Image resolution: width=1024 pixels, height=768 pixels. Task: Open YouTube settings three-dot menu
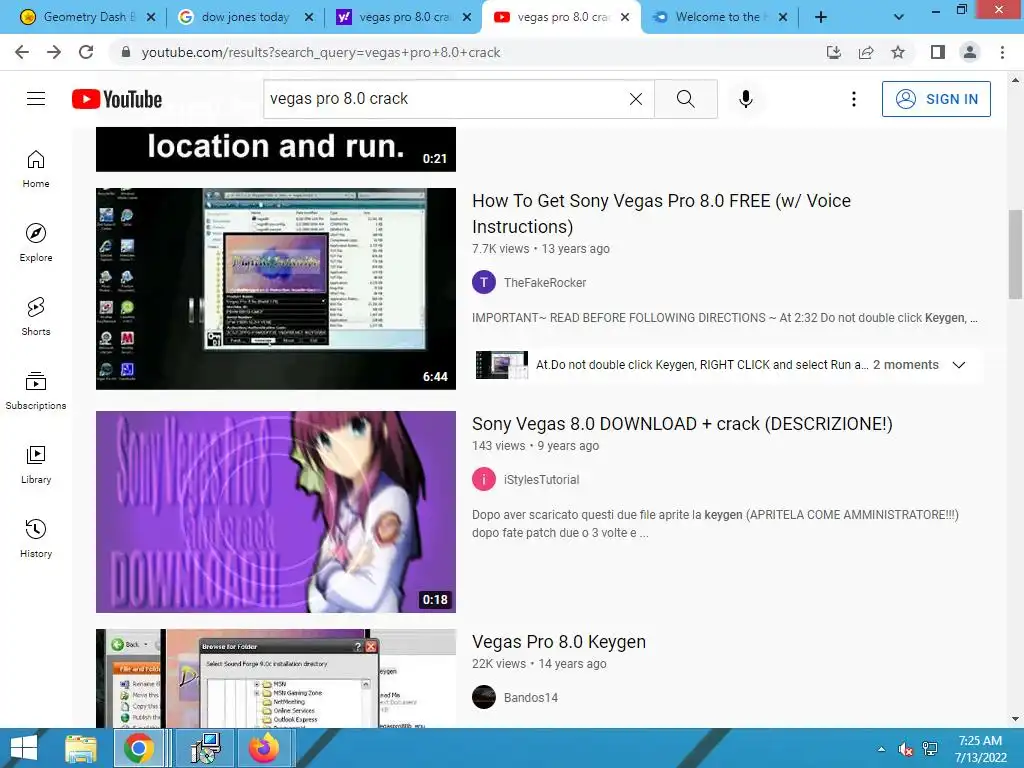(854, 99)
